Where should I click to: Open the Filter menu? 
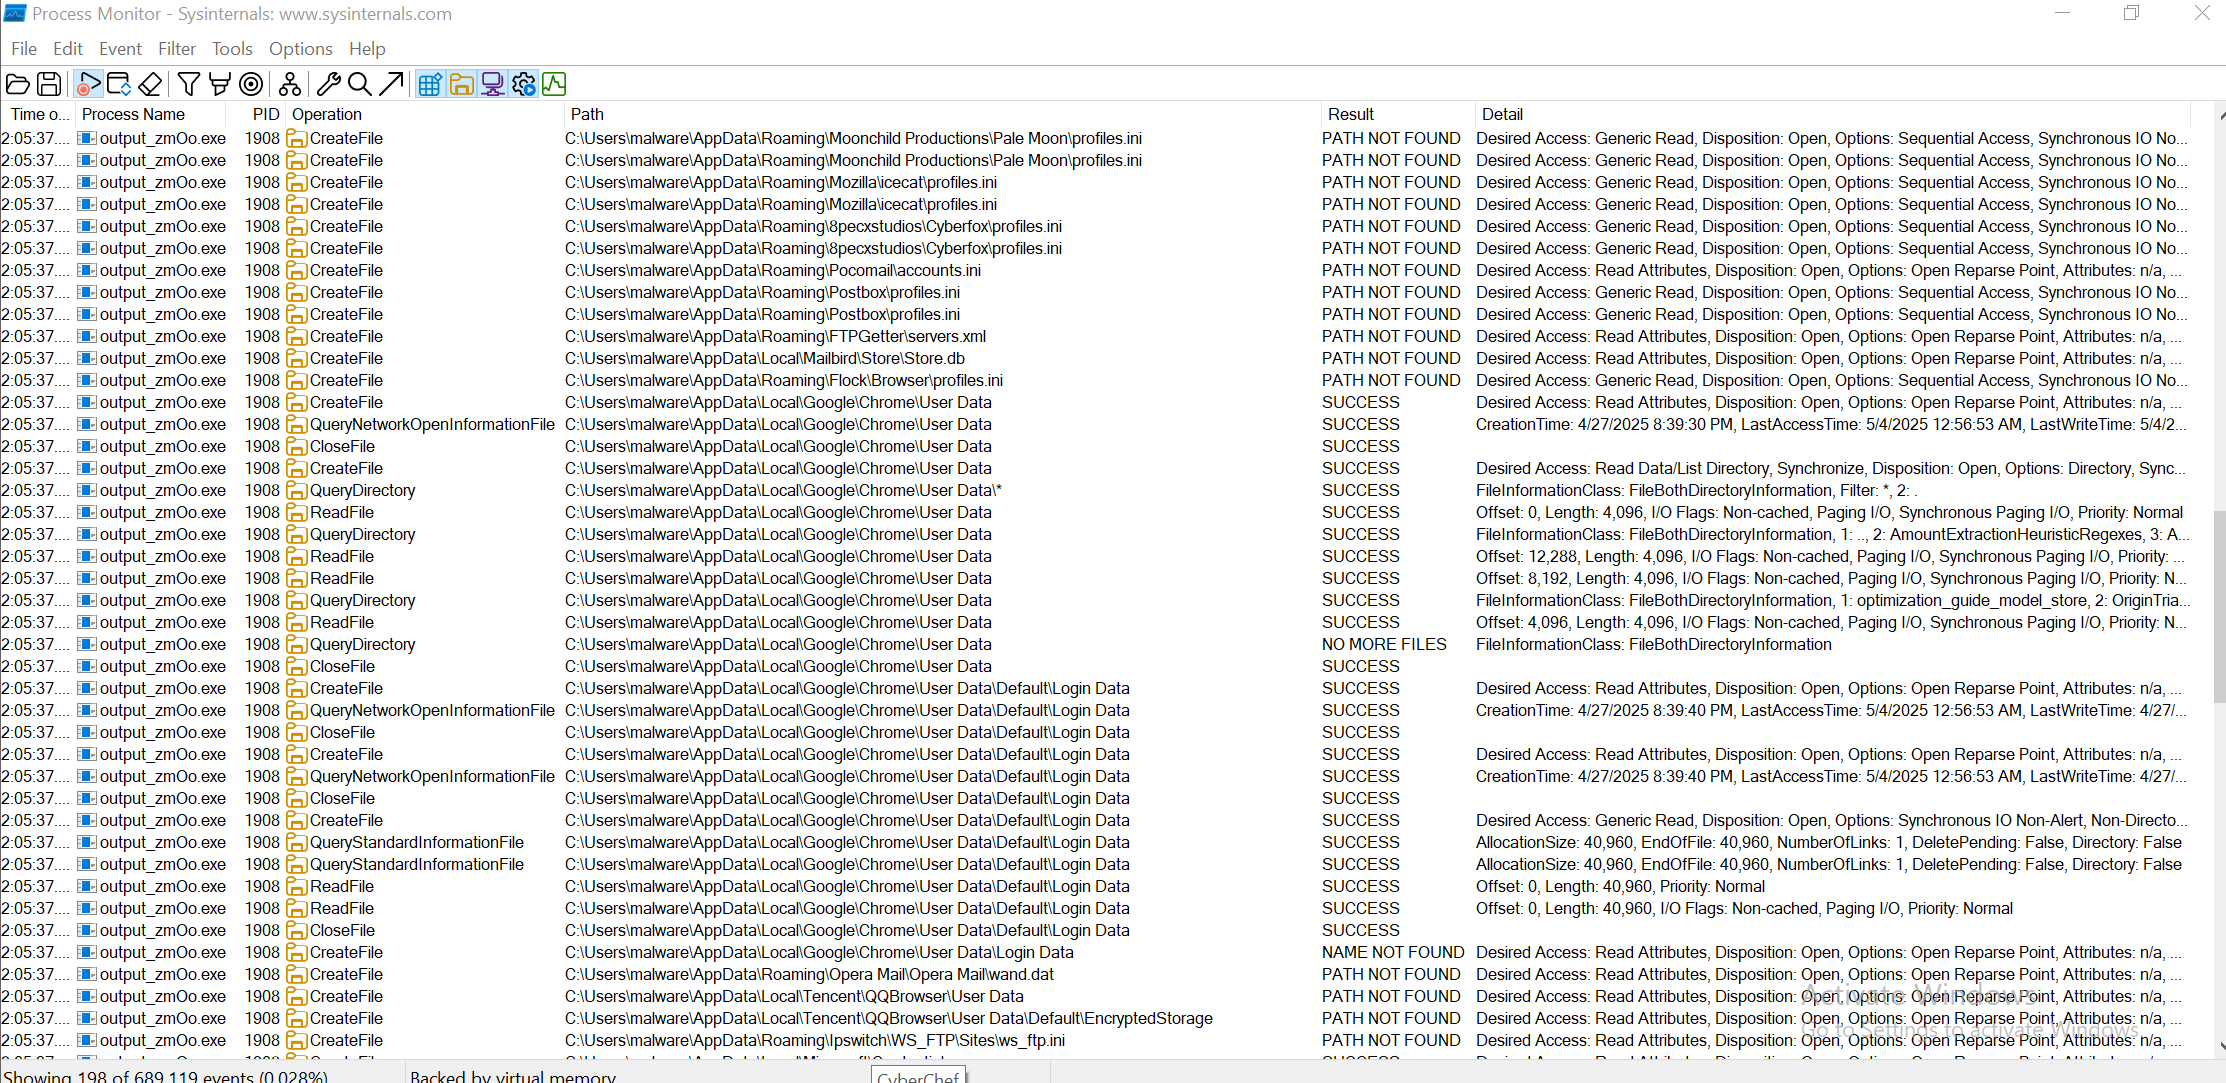[177, 49]
